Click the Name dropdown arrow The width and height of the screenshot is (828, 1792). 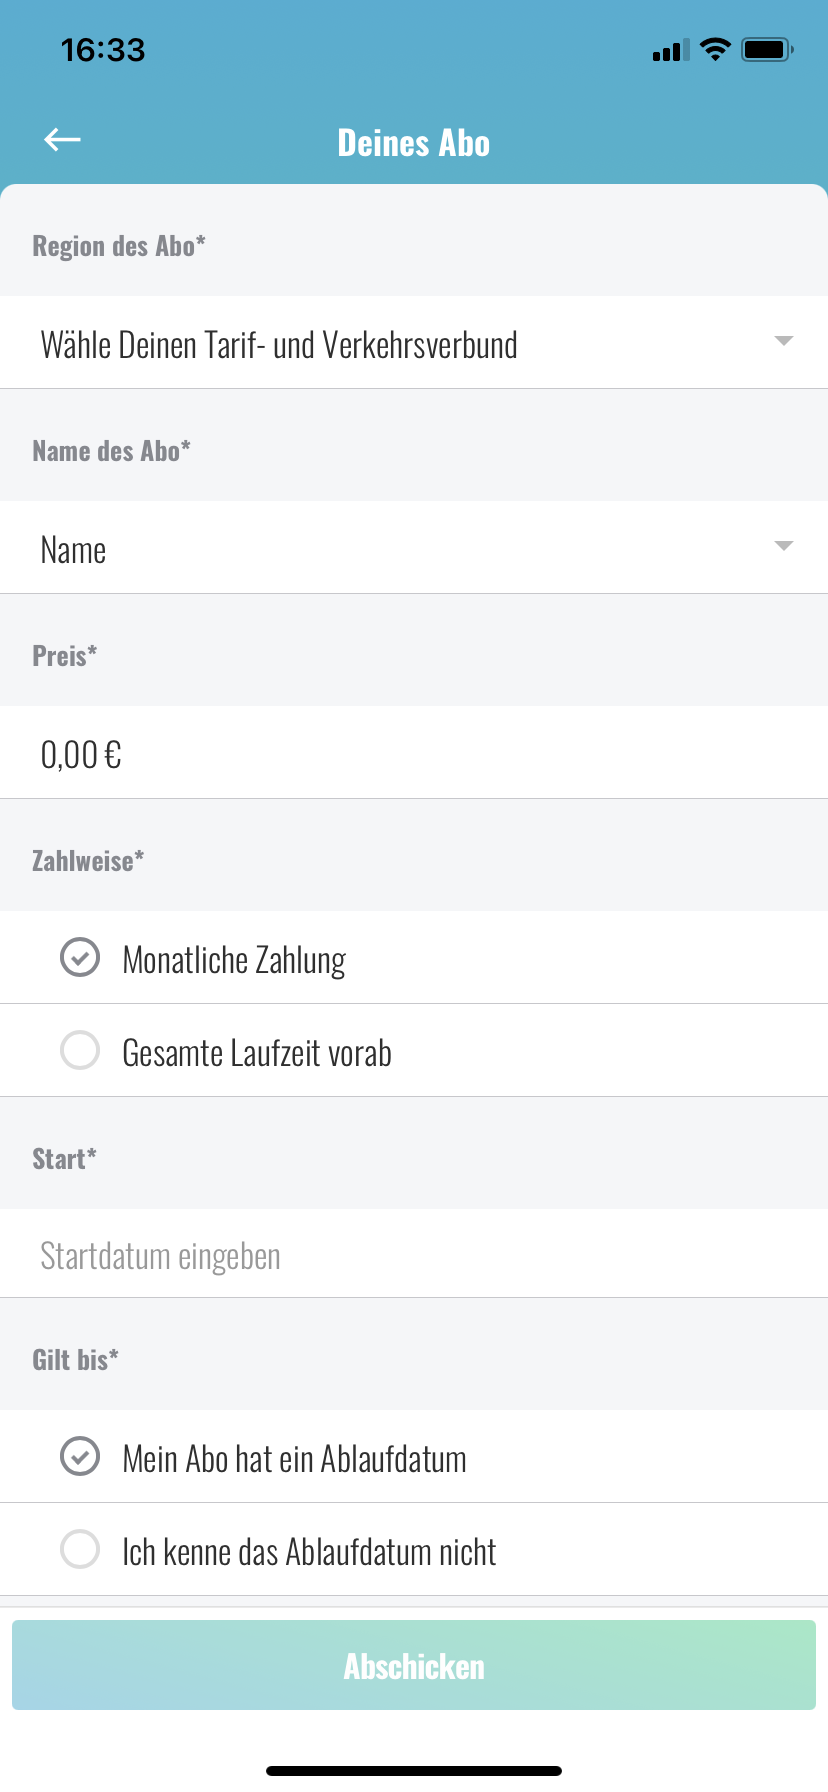[x=784, y=546]
